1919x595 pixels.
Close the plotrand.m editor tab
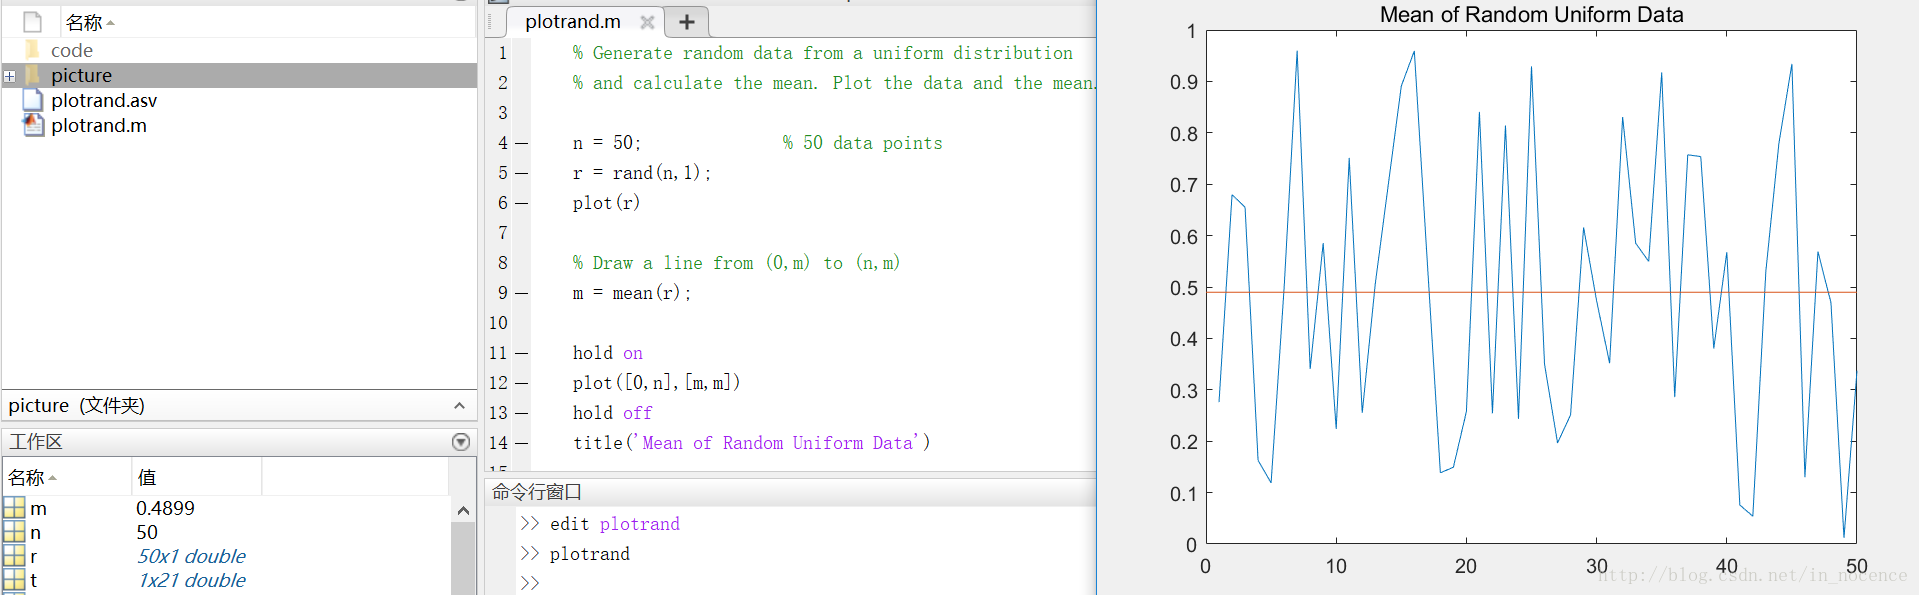pyautogui.click(x=647, y=22)
